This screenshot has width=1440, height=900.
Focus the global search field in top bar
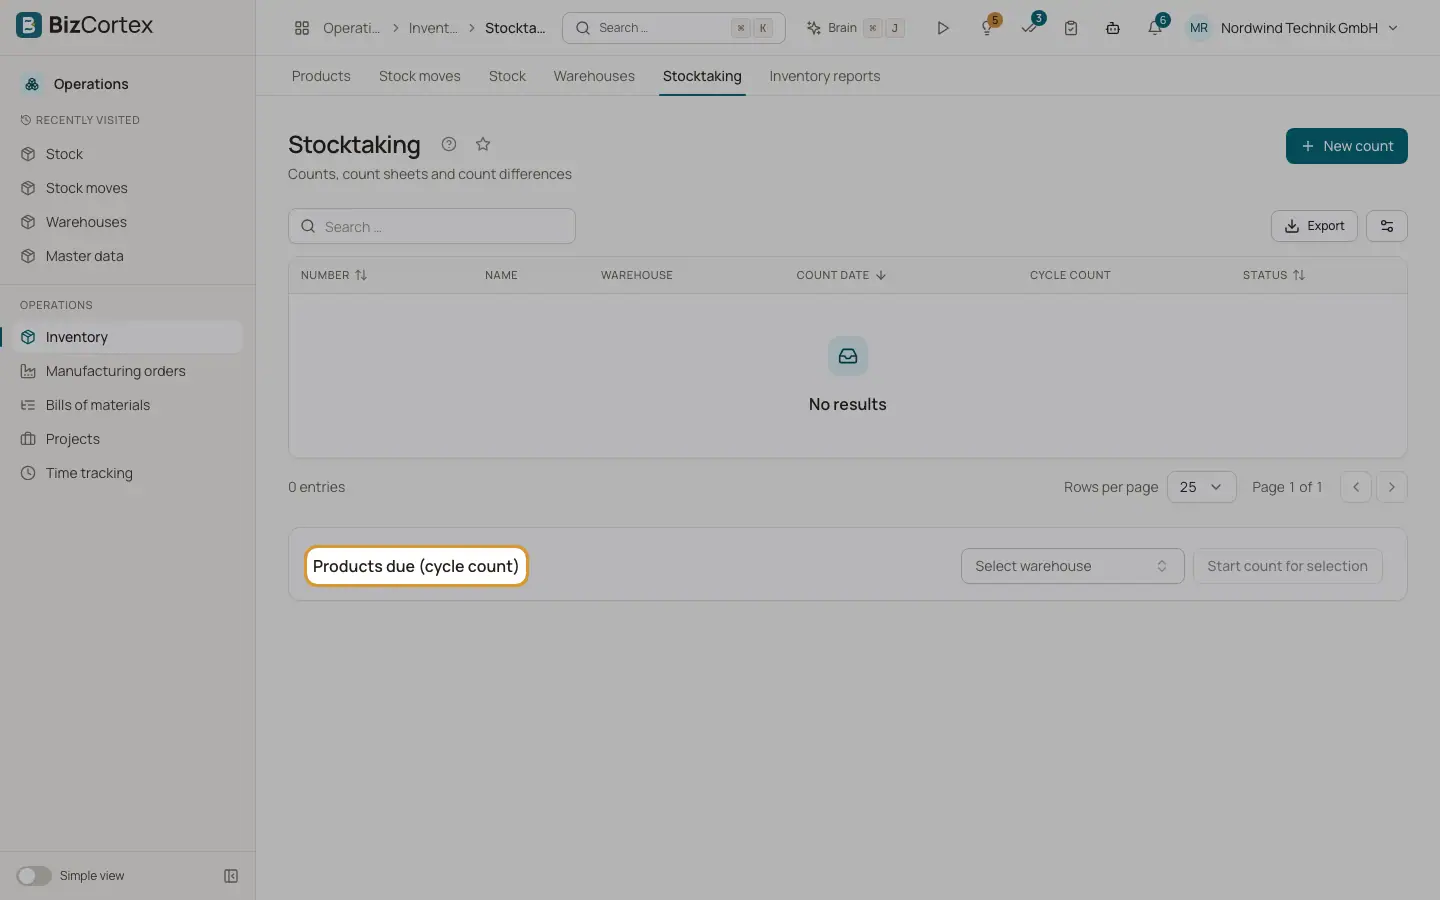tap(674, 28)
